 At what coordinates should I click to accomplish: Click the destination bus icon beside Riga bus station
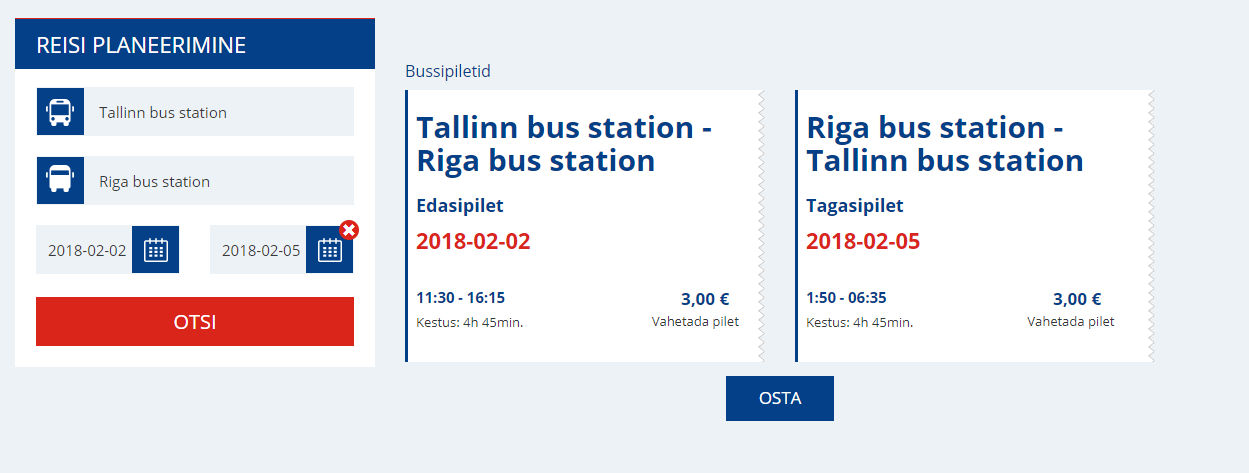click(x=60, y=180)
